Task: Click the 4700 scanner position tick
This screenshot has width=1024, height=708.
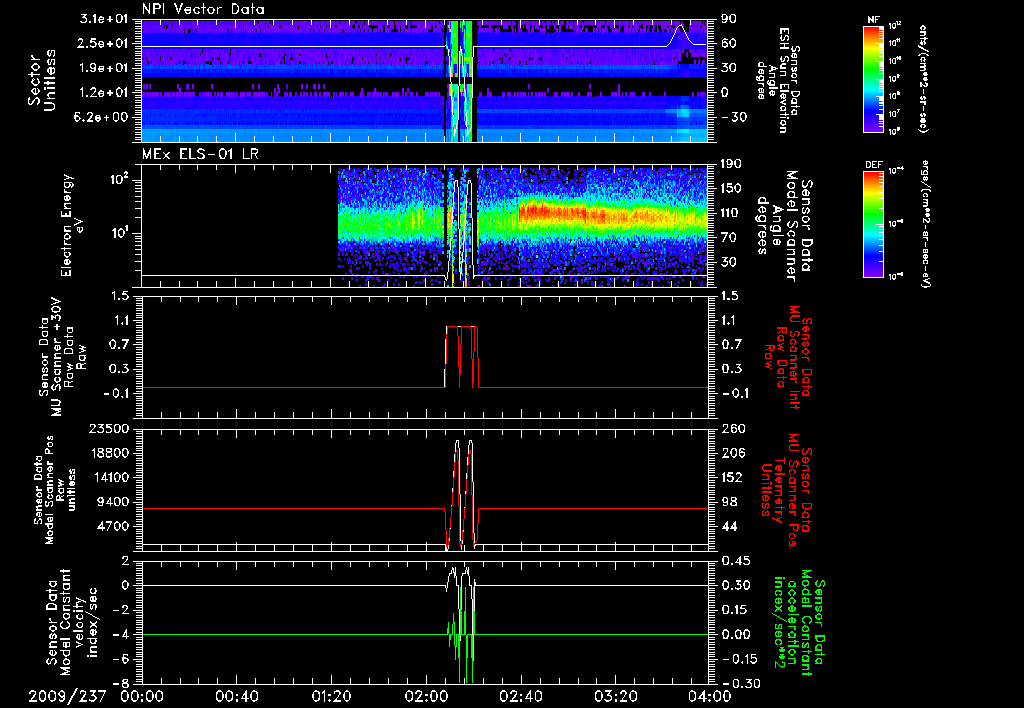Action: (113, 526)
